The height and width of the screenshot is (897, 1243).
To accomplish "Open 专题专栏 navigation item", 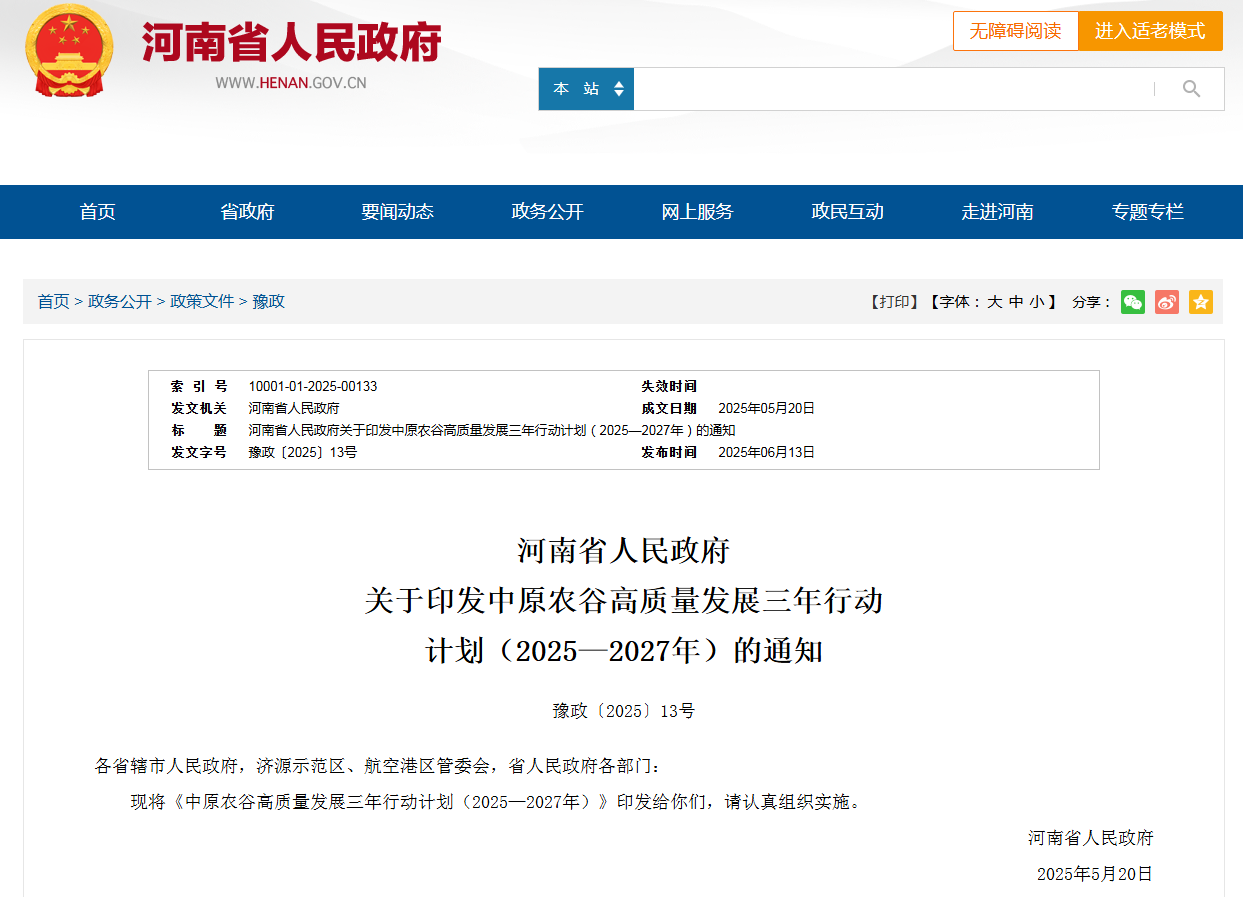I will [x=1147, y=212].
